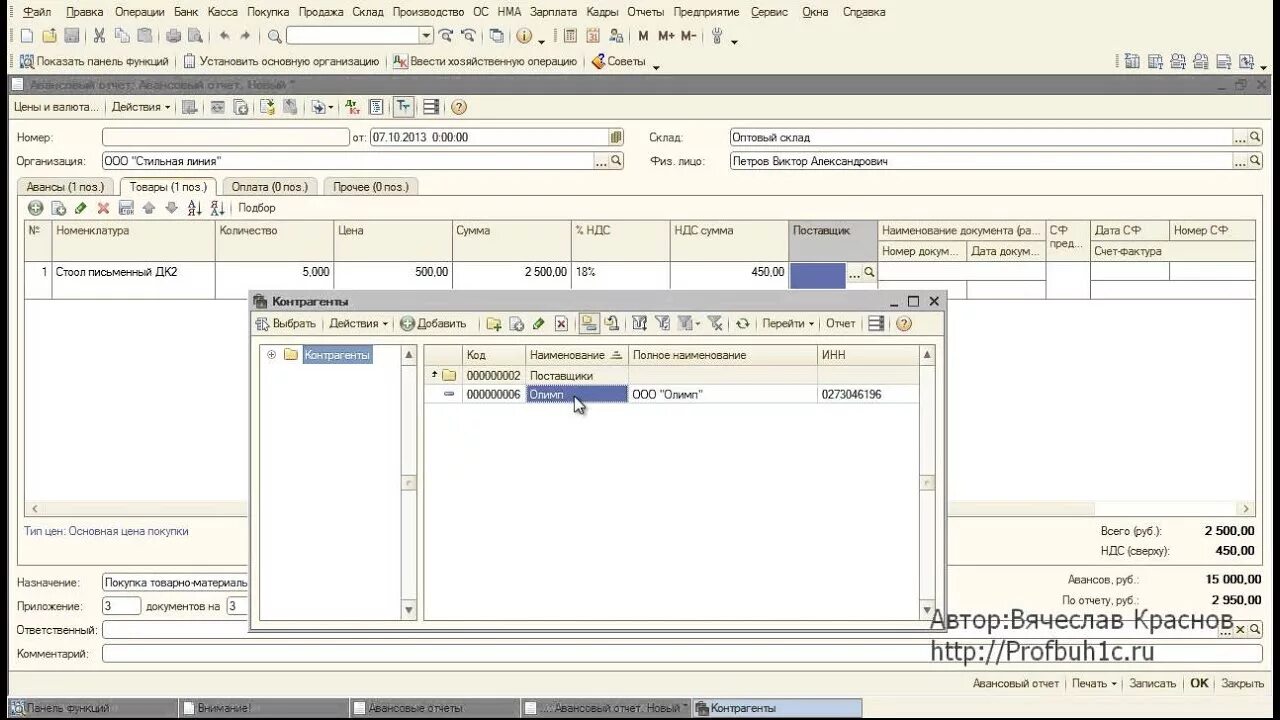Sort ascending icon in Товары toolbar

[194, 208]
